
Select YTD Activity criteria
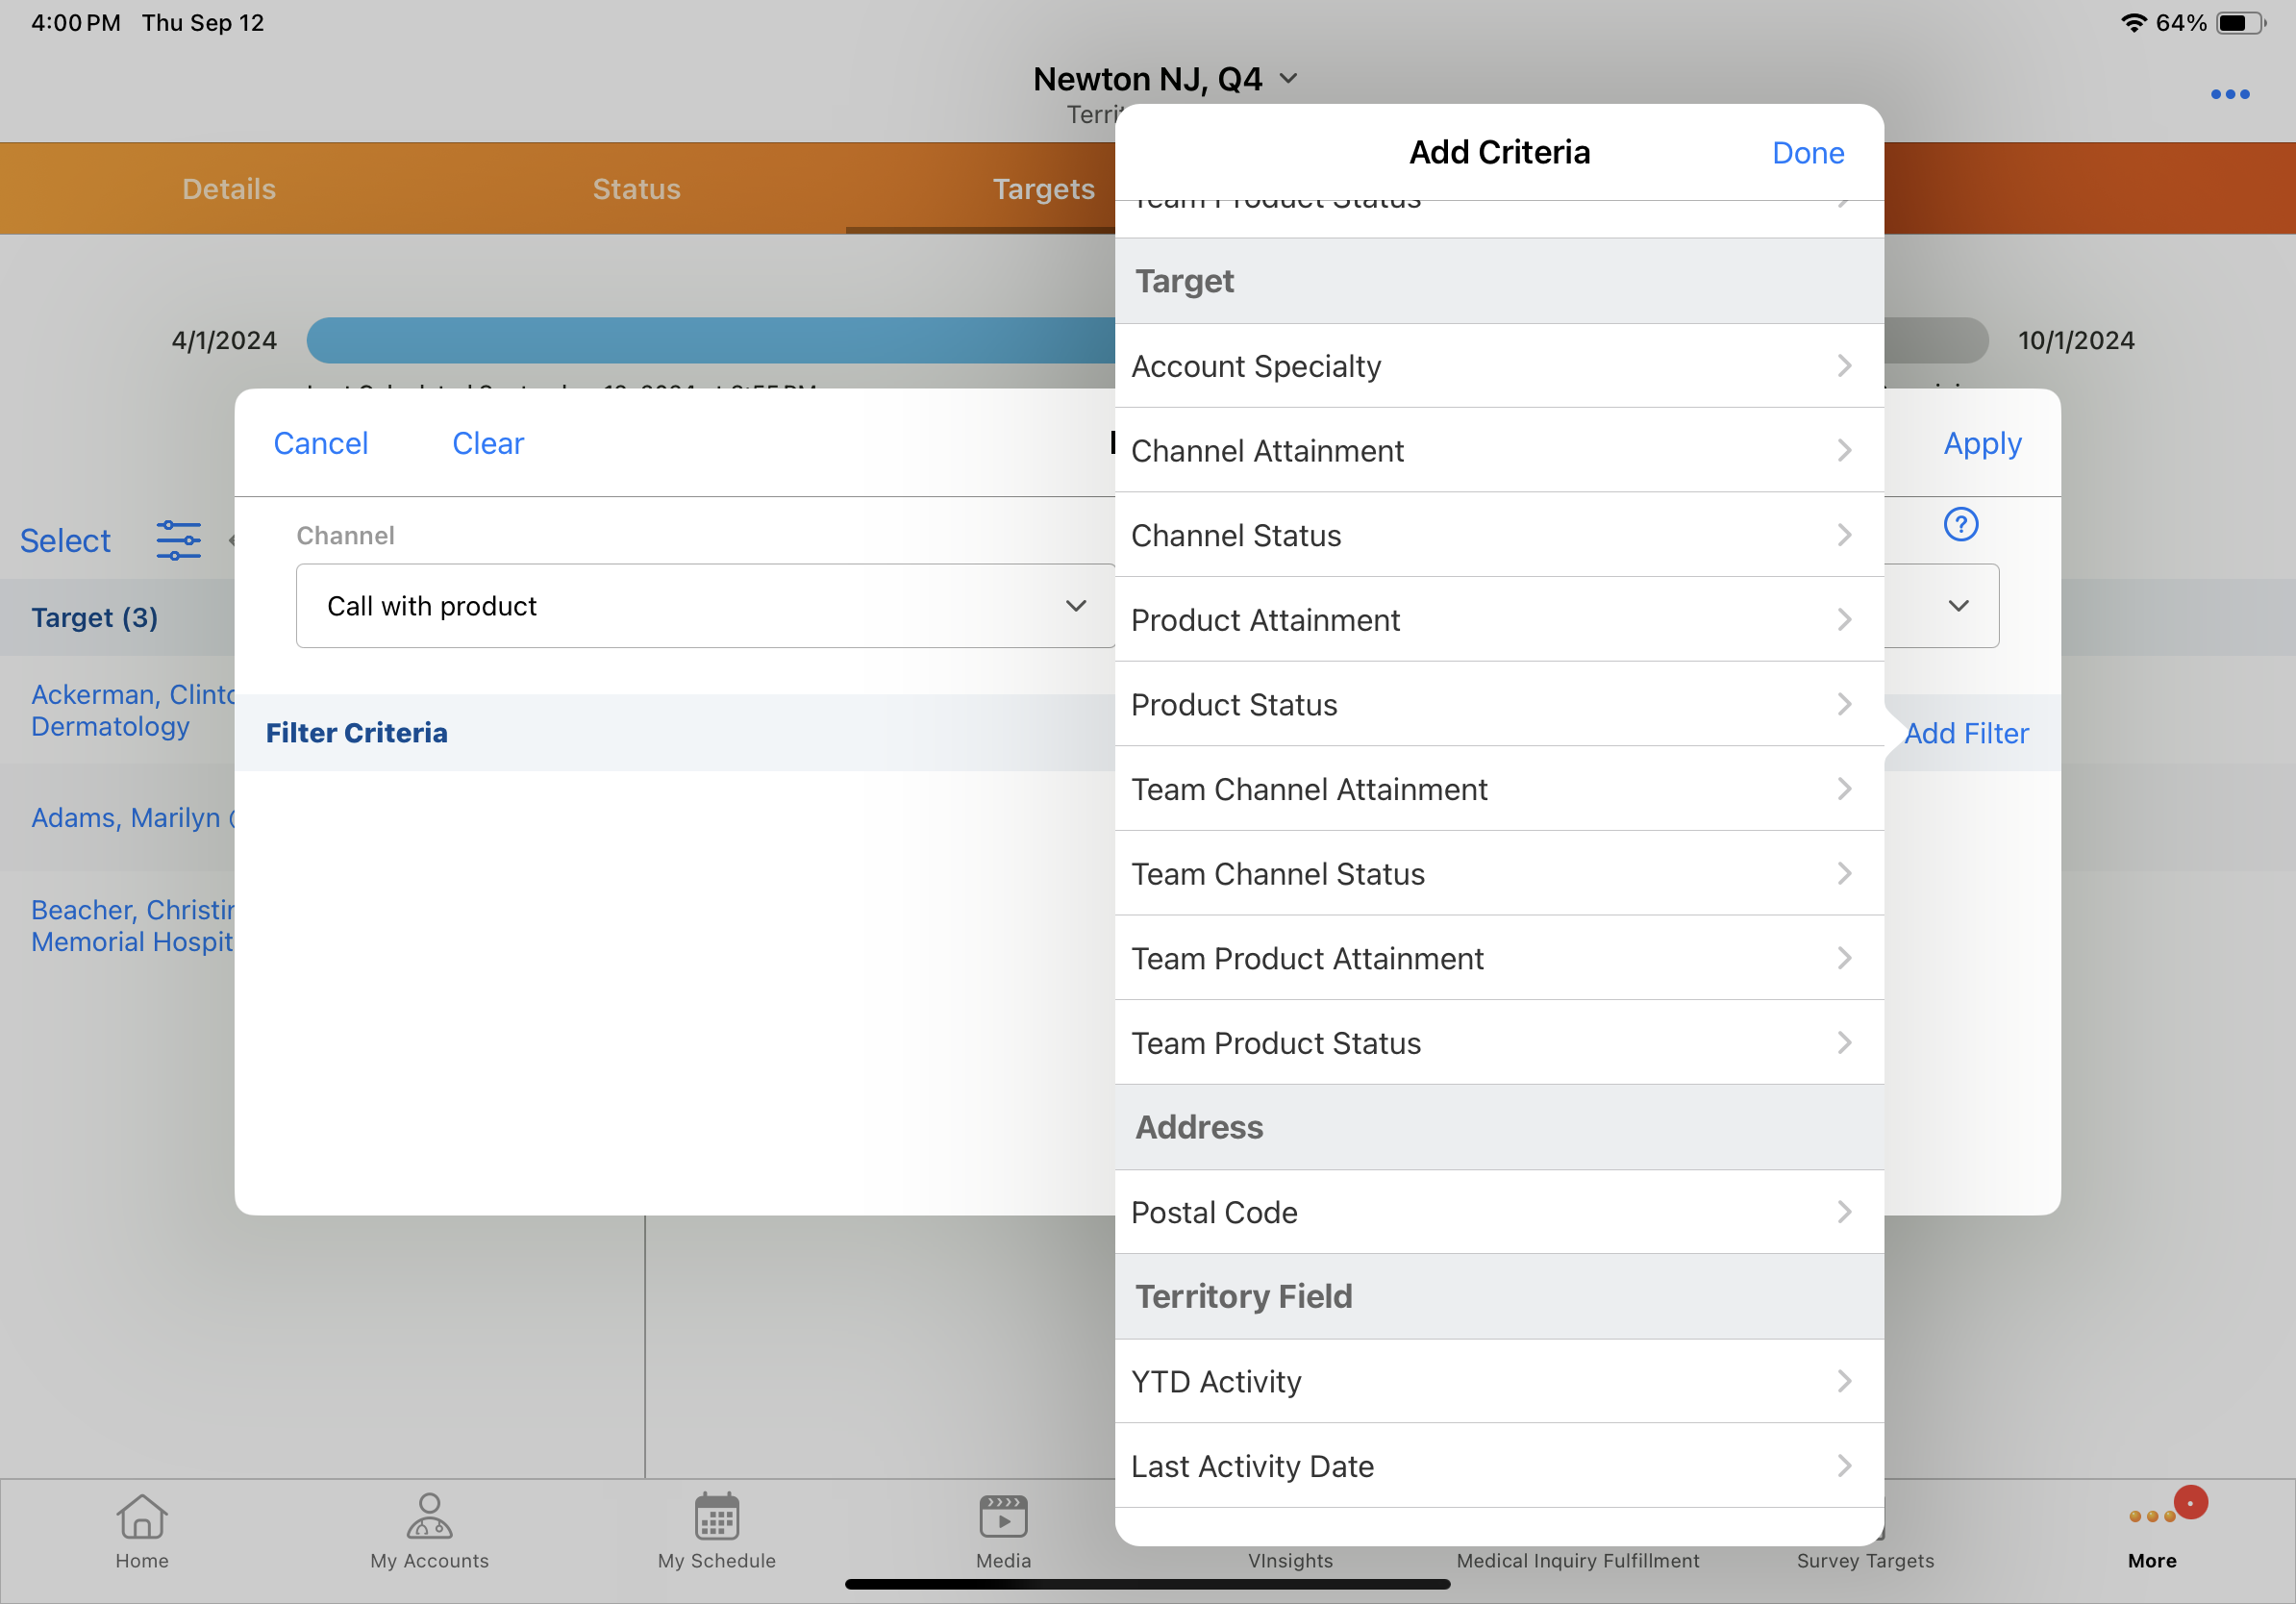pyautogui.click(x=1498, y=1381)
